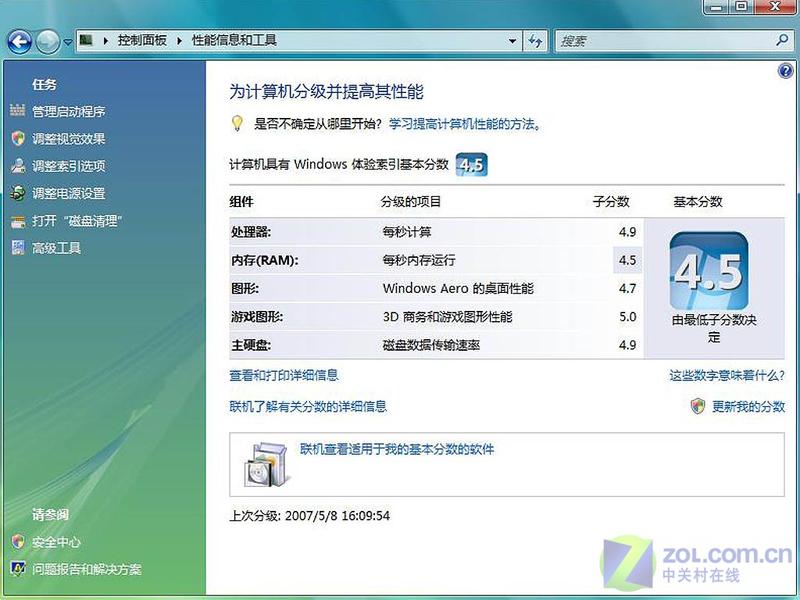Image resolution: width=800 pixels, height=600 pixels.
Task: Click the 每秒计算 description
Action: pos(407,232)
